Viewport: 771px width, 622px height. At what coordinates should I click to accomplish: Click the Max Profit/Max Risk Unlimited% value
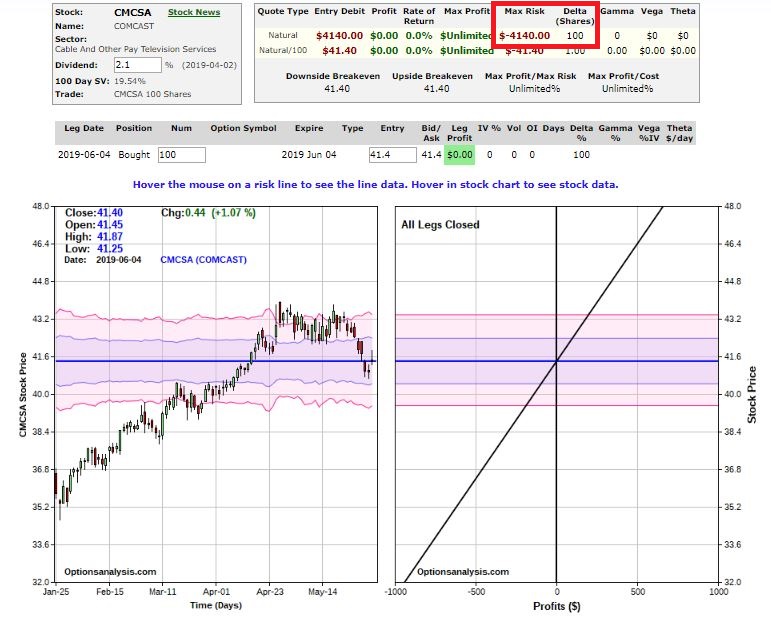(x=534, y=89)
